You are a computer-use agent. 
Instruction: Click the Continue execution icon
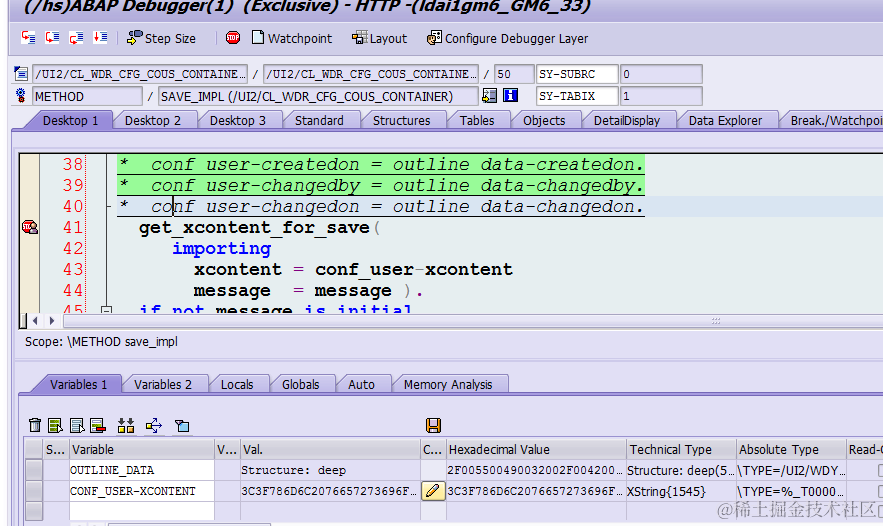(x=100, y=38)
